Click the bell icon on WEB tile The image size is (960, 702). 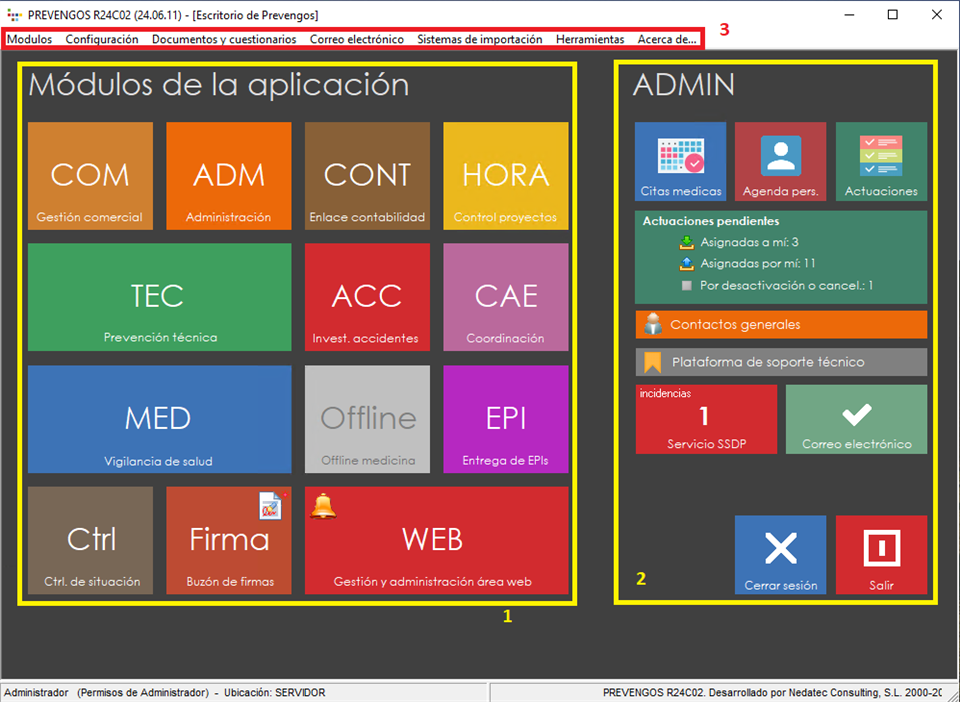323,506
